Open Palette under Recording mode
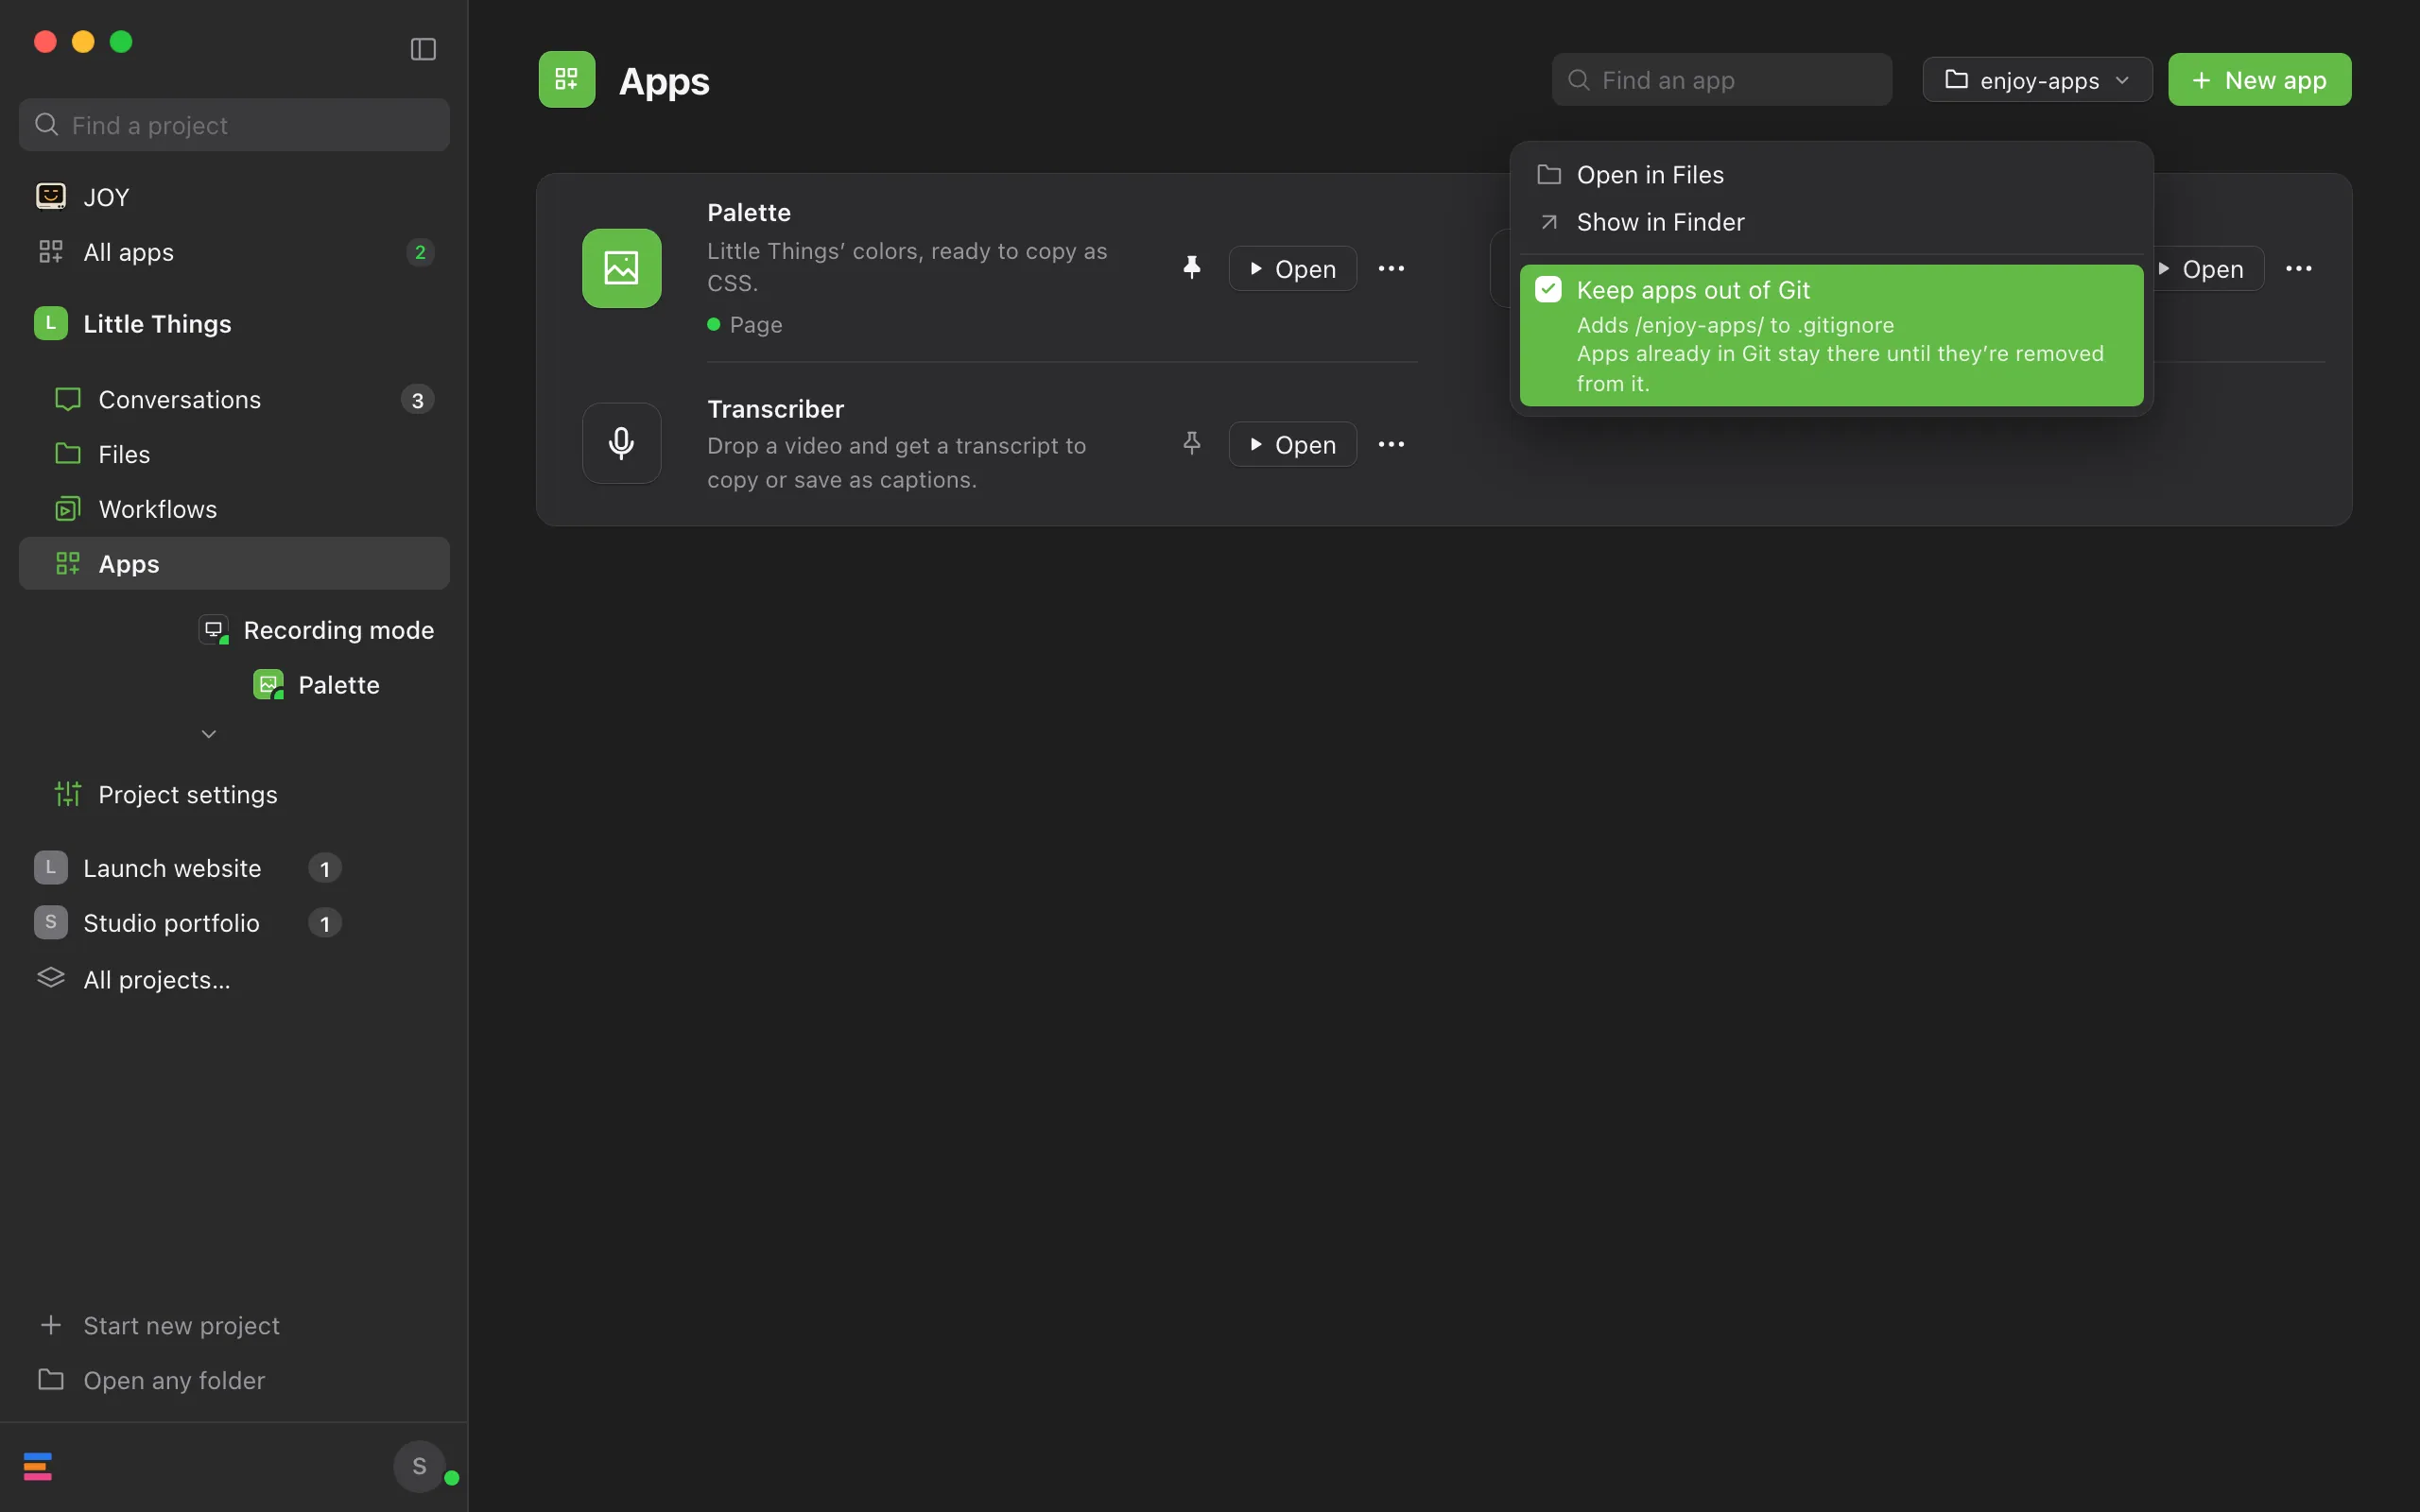The height and width of the screenshot is (1512, 2420). [316, 685]
